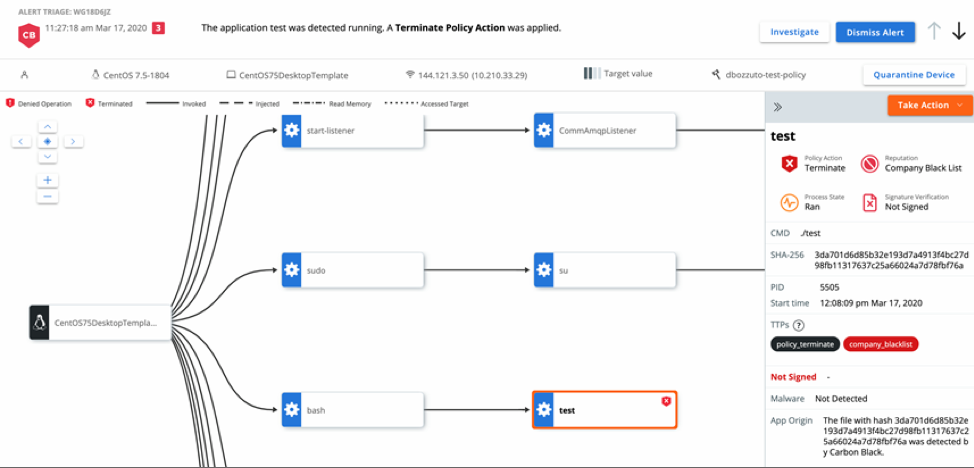Pan process graph up arrow
This screenshot has height=468, width=974.
[48, 127]
